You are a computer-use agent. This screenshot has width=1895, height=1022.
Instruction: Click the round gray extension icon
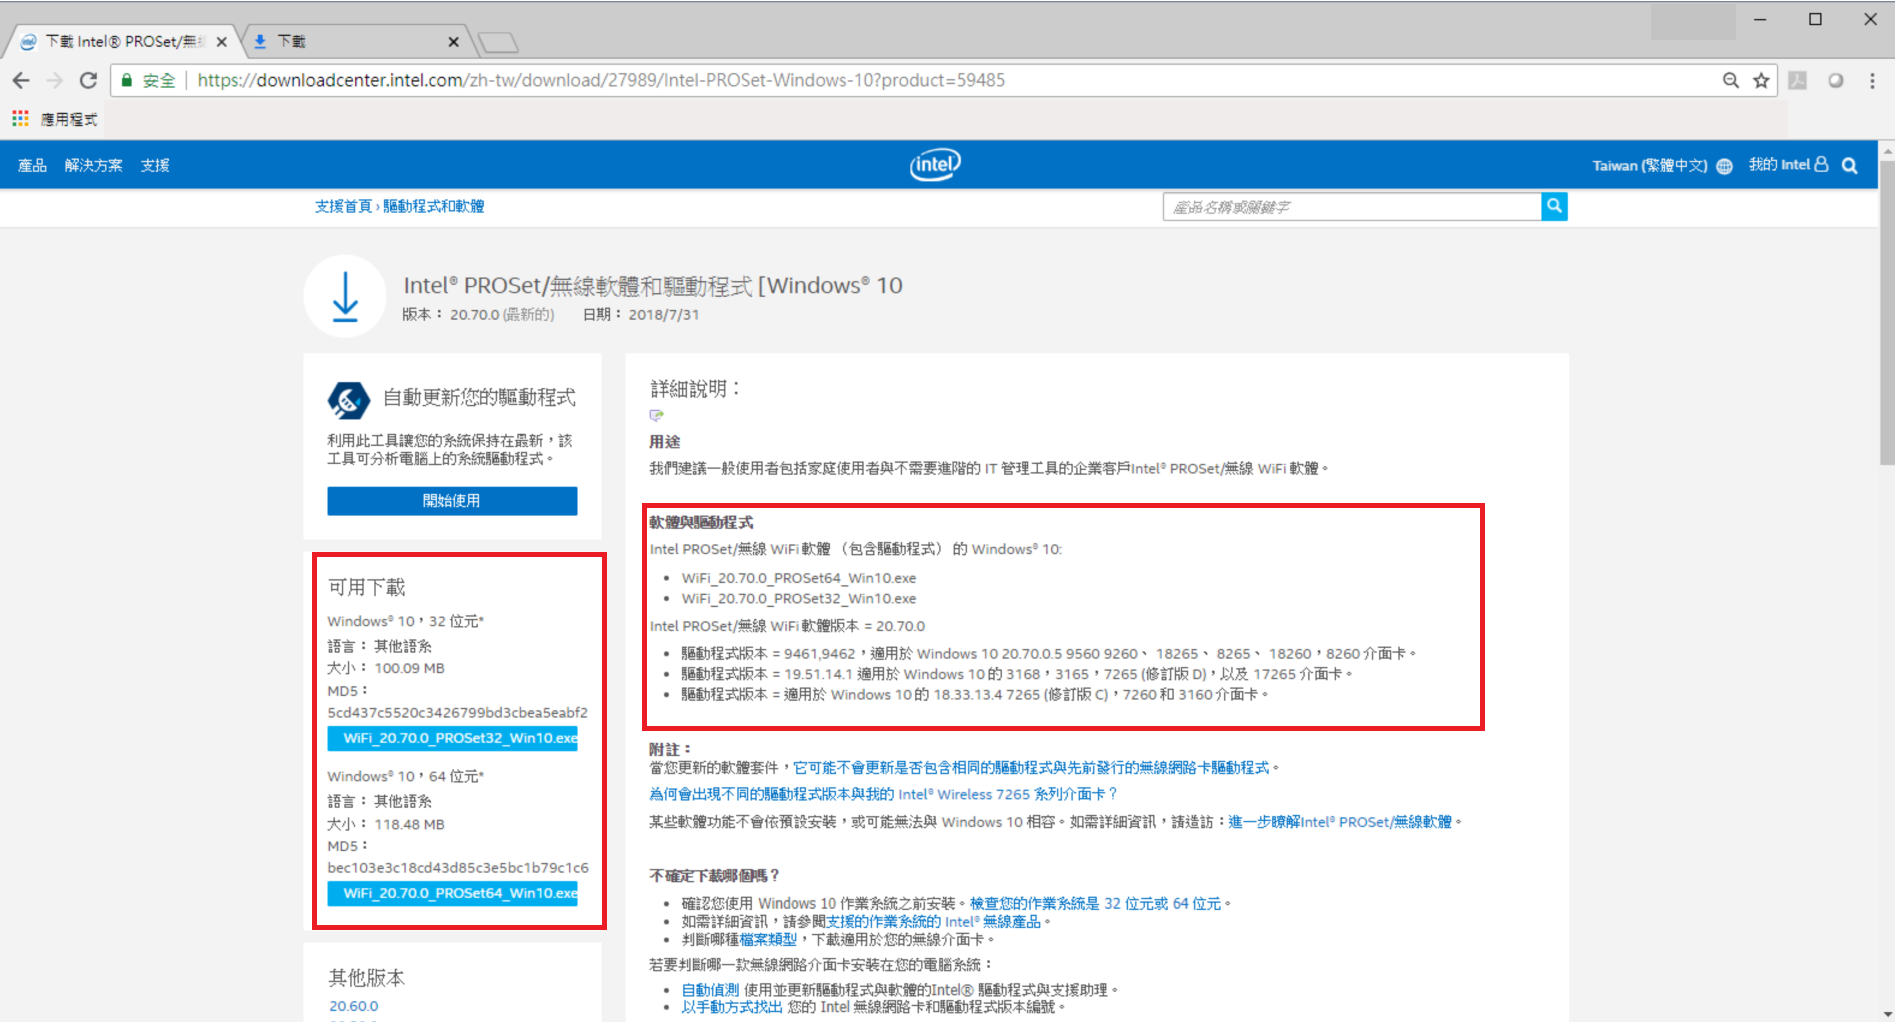(1836, 81)
